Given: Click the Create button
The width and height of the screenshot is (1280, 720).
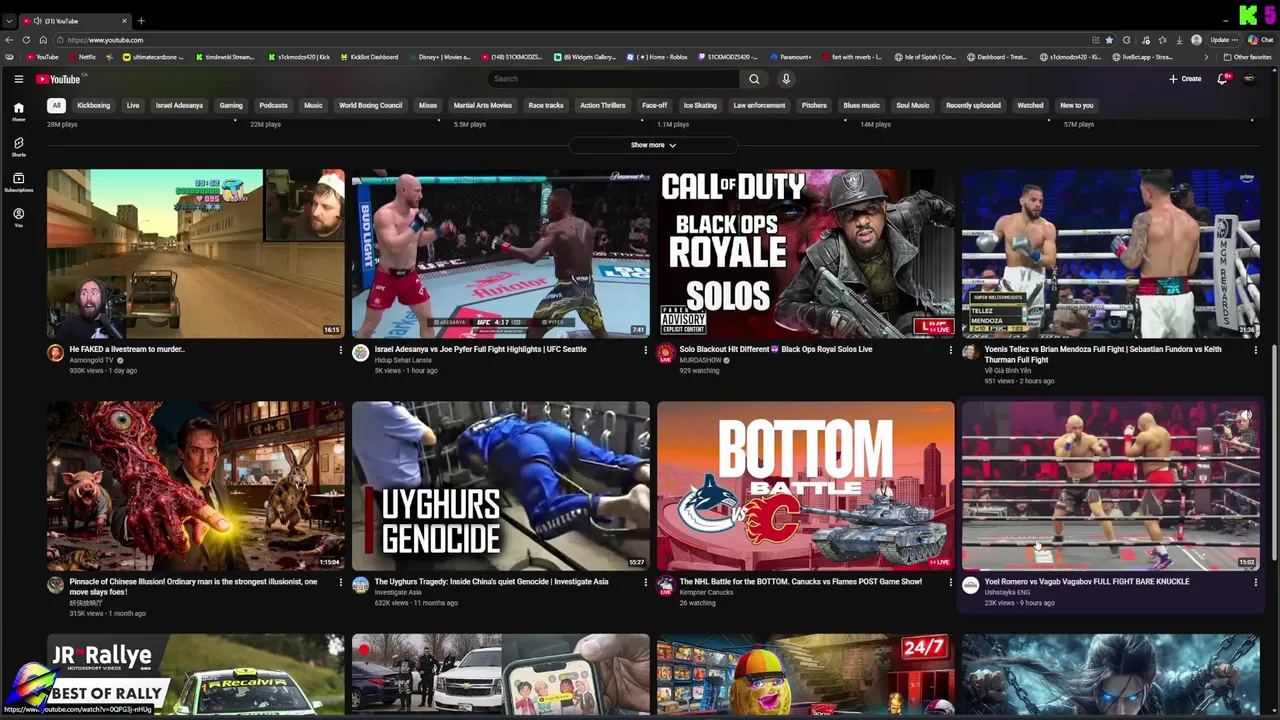Looking at the screenshot, I should pos(1185,79).
